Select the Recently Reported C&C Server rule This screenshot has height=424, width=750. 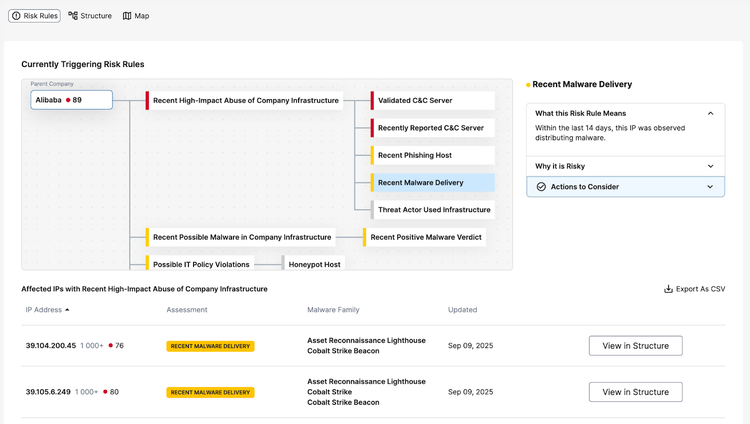click(x=432, y=128)
